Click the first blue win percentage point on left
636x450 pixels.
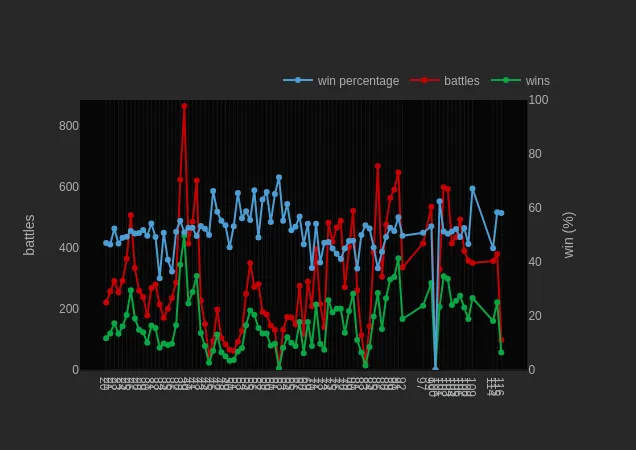click(106, 243)
